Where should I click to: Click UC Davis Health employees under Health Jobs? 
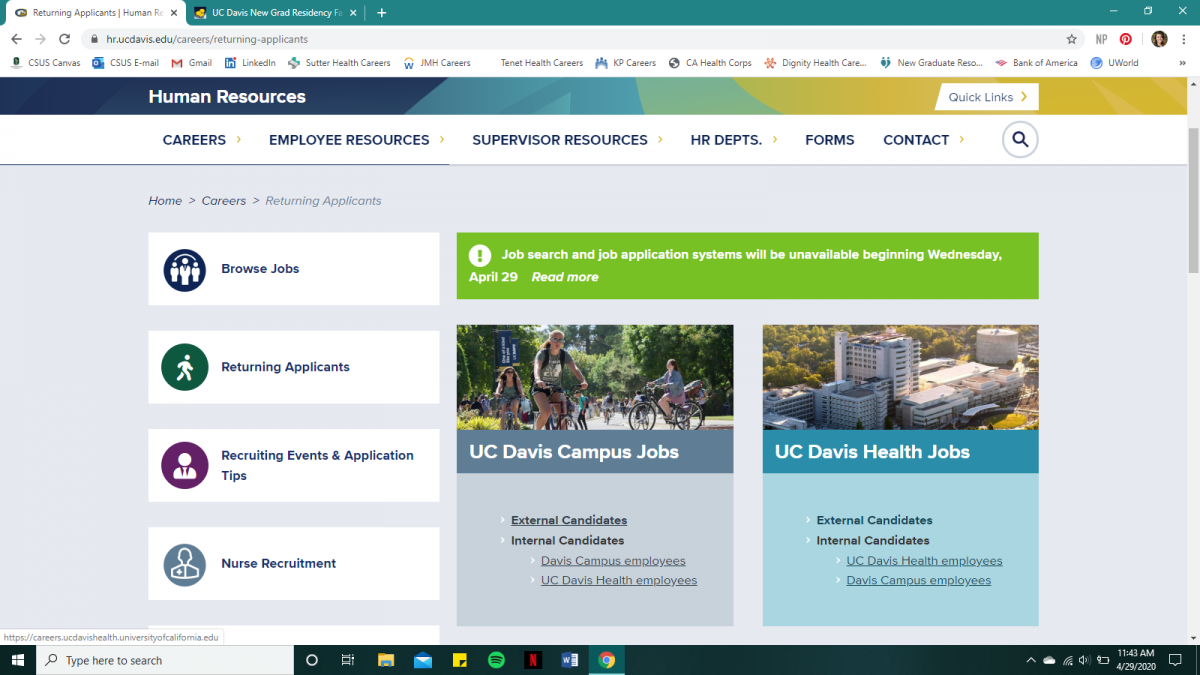tap(924, 561)
